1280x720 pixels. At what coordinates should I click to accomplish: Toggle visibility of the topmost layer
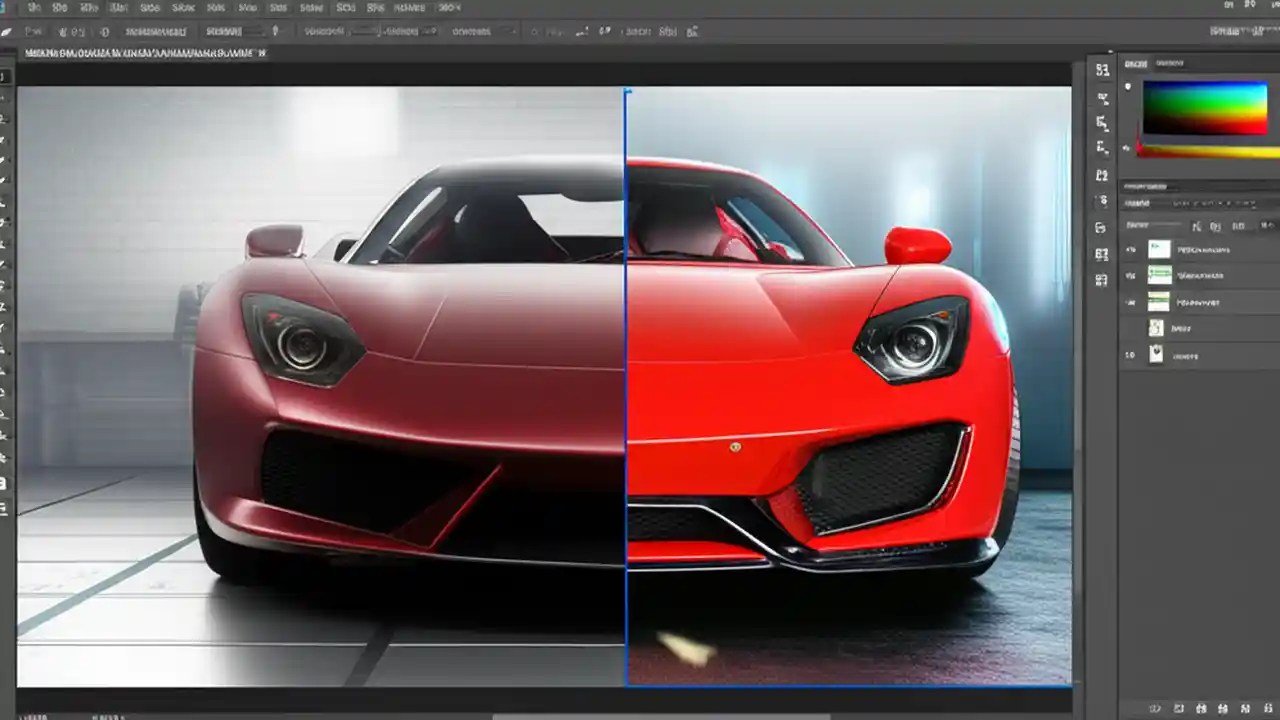1130,249
